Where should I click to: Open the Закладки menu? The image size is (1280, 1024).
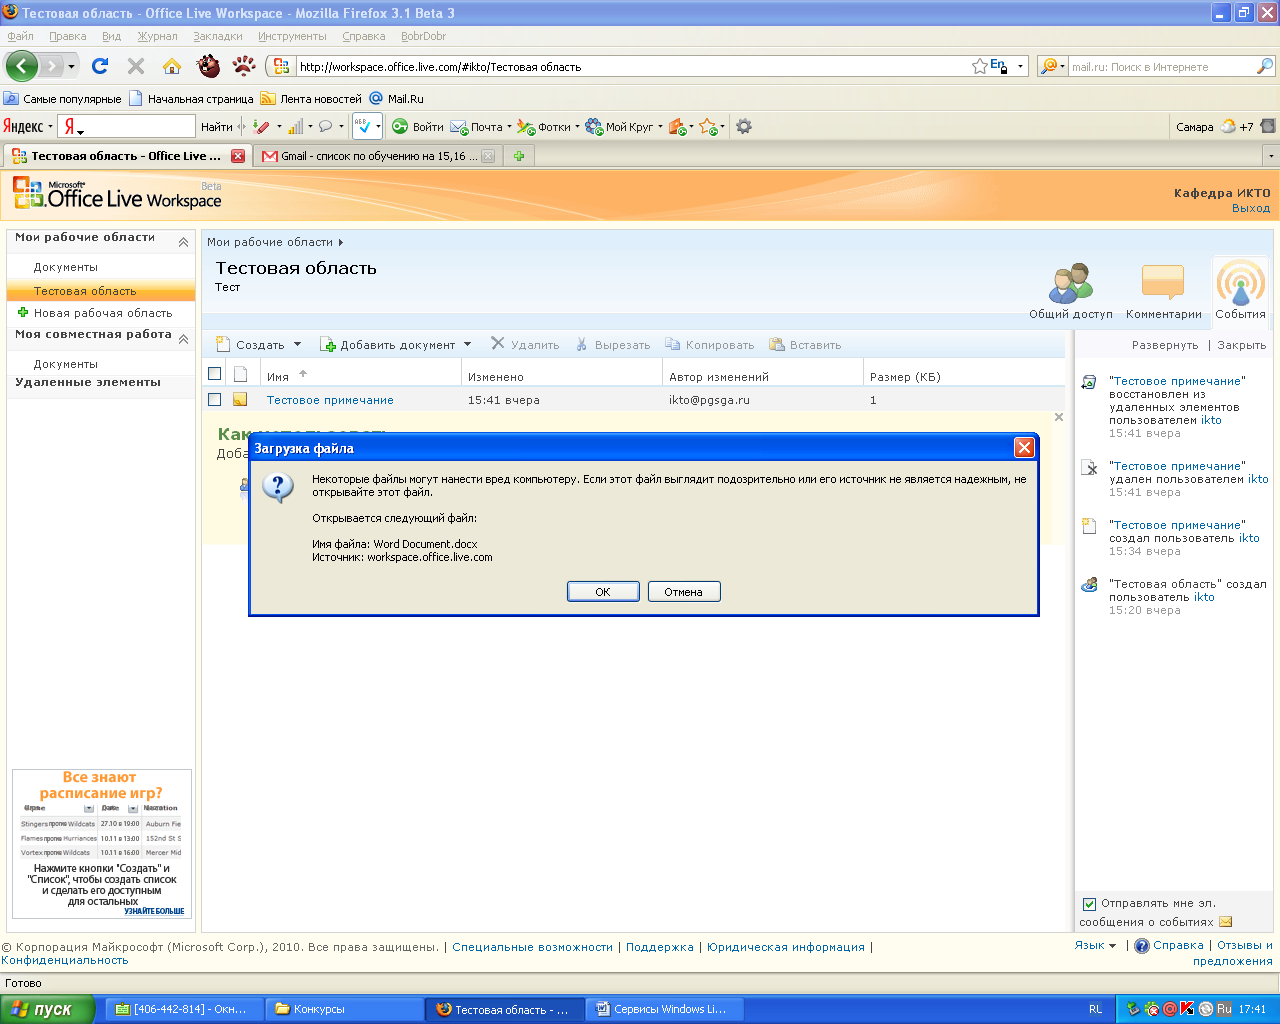(218, 36)
